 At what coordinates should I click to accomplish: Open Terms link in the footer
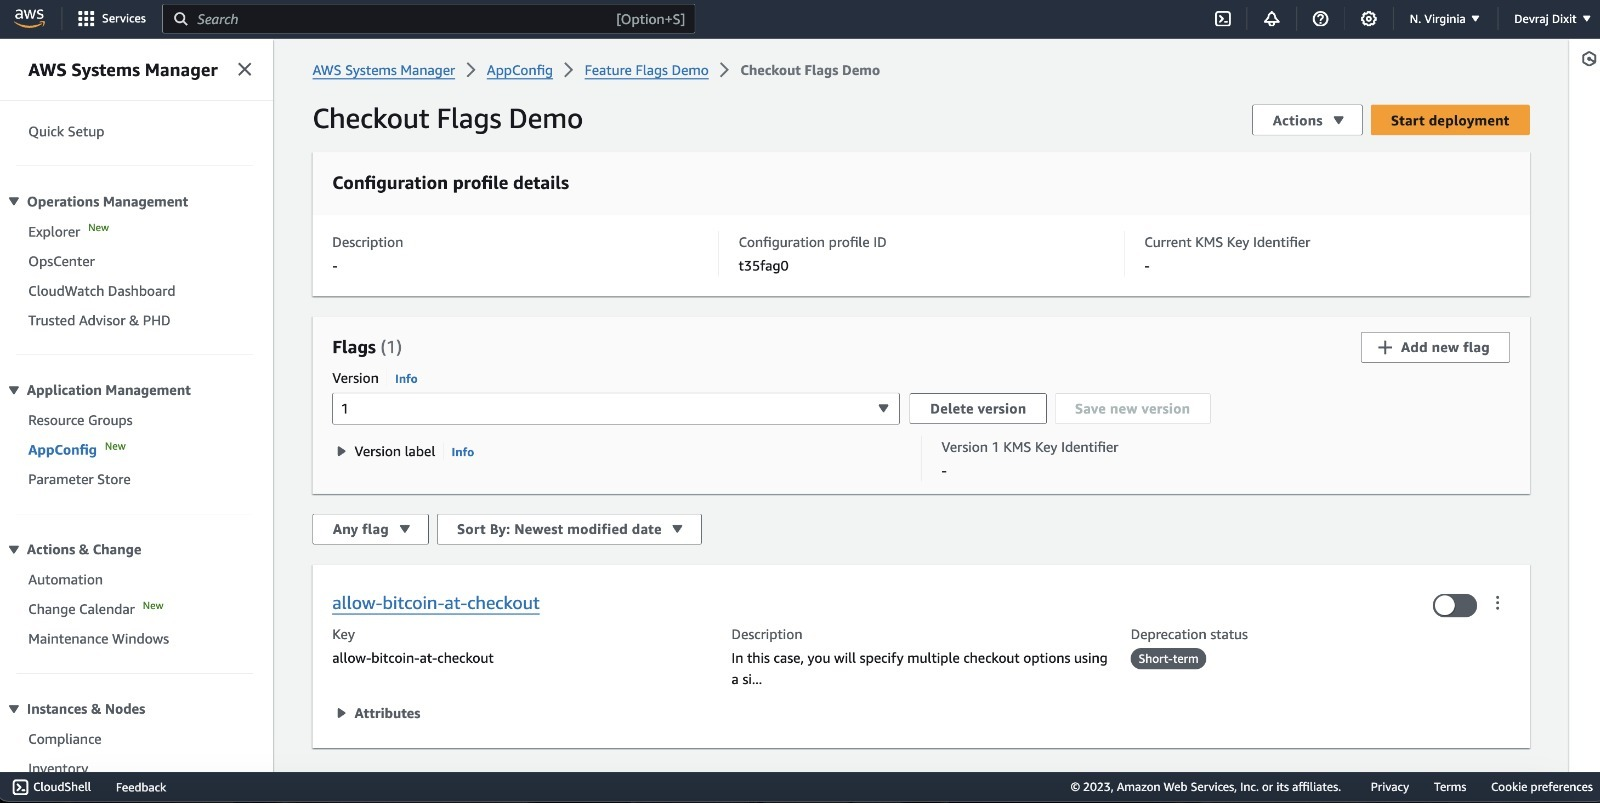click(x=1449, y=787)
